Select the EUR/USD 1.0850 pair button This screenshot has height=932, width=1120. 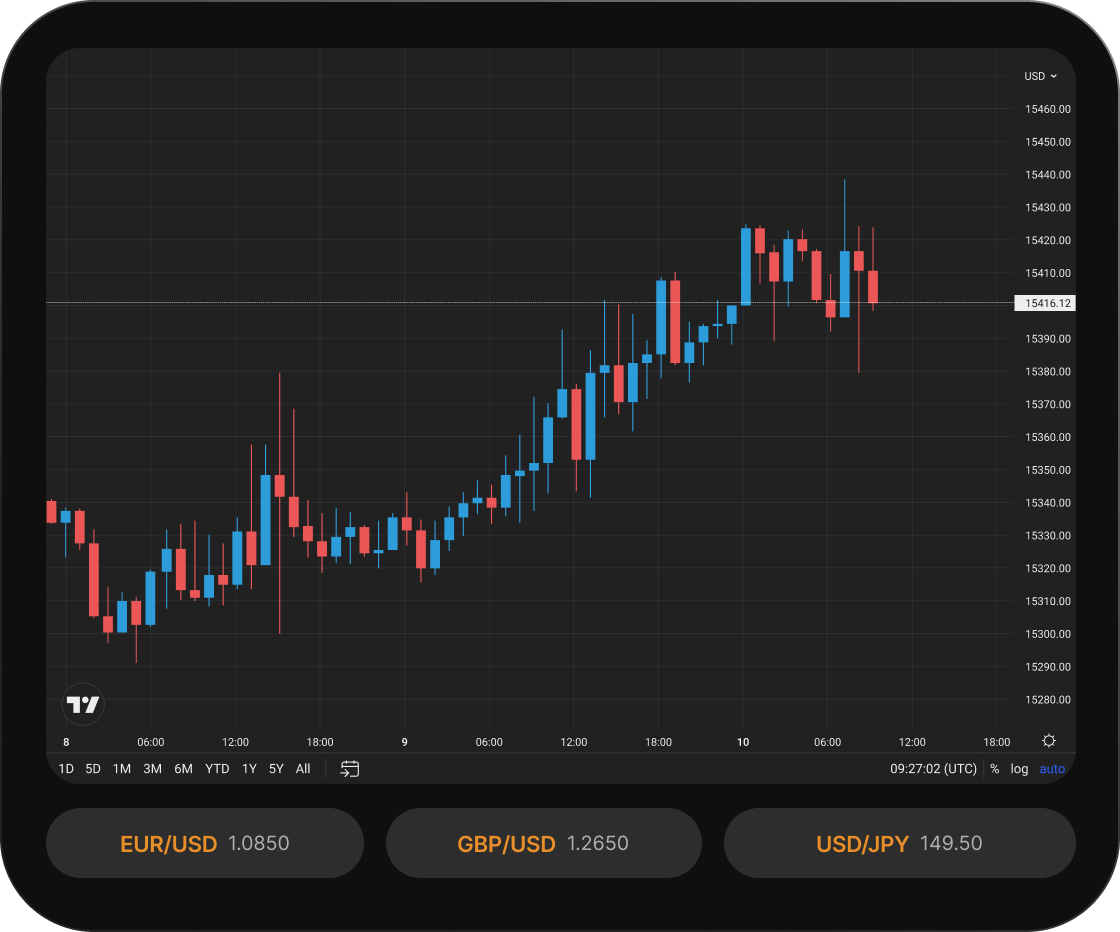(x=204, y=843)
